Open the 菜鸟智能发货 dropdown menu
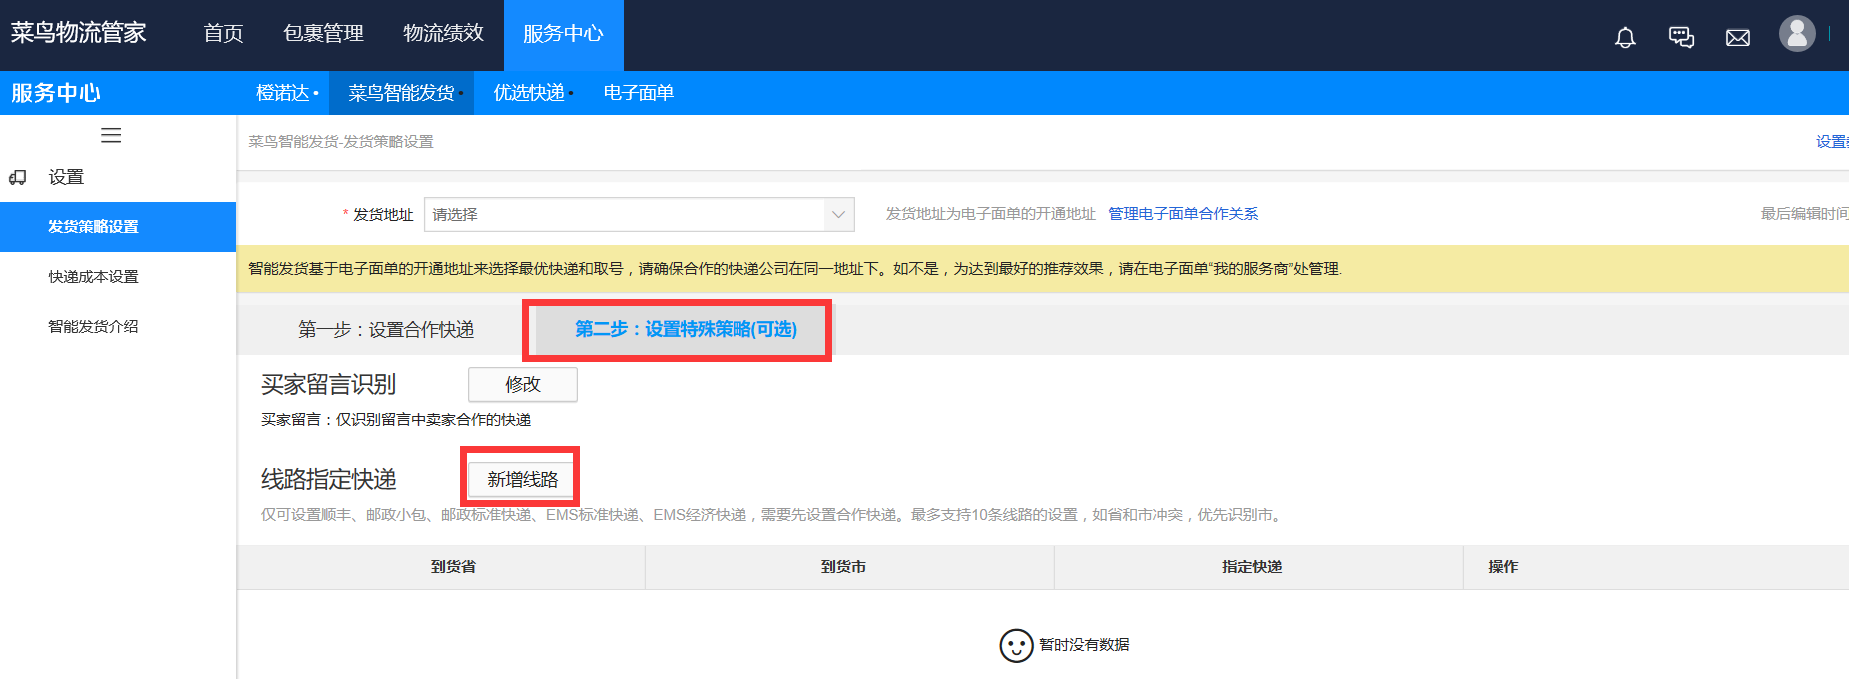The height and width of the screenshot is (679, 1849). click(x=405, y=93)
